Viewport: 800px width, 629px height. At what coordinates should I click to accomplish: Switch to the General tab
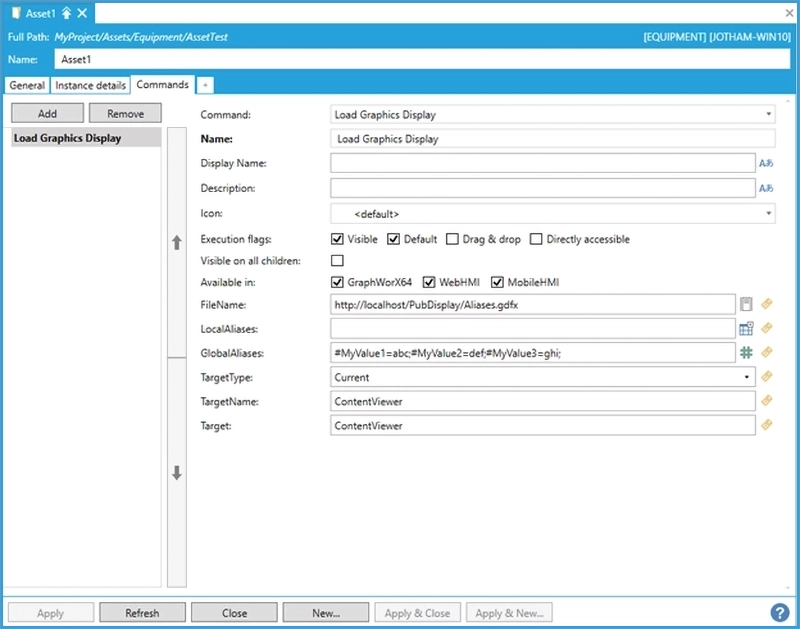click(27, 86)
